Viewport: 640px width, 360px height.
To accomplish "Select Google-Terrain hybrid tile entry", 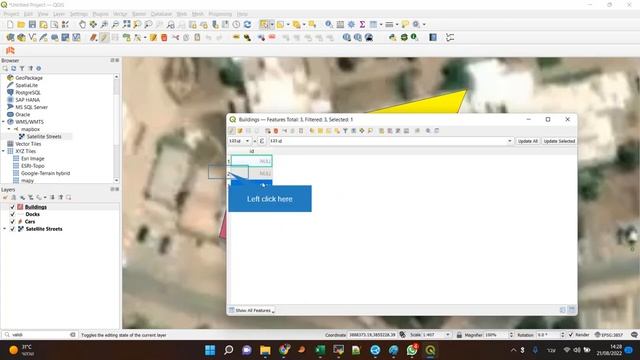I will coord(45,173).
